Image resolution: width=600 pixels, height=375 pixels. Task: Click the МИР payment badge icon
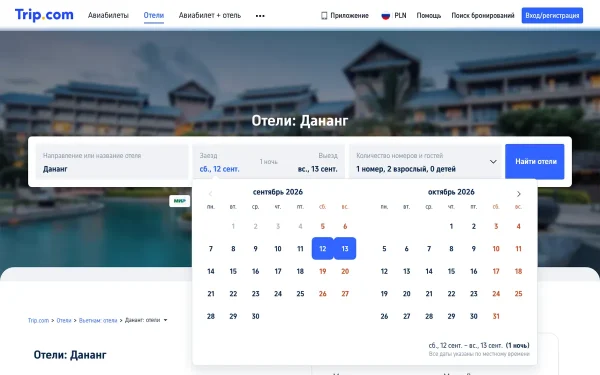pos(179,201)
